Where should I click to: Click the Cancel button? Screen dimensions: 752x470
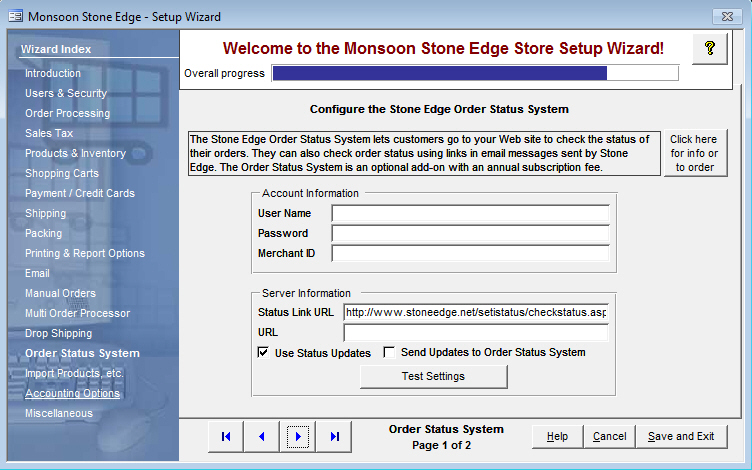click(x=609, y=436)
